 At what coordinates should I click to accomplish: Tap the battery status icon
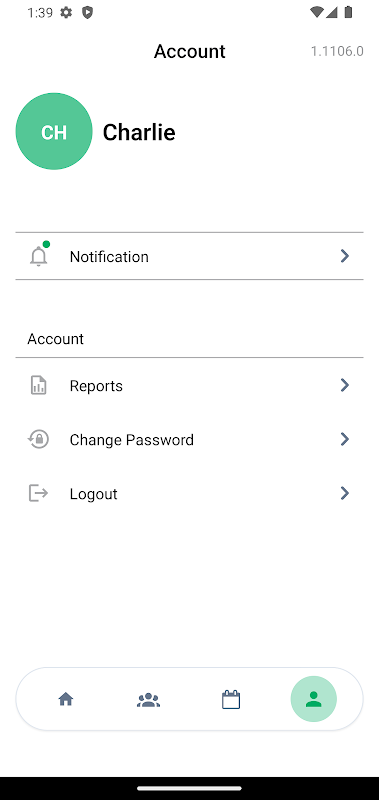click(348, 12)
